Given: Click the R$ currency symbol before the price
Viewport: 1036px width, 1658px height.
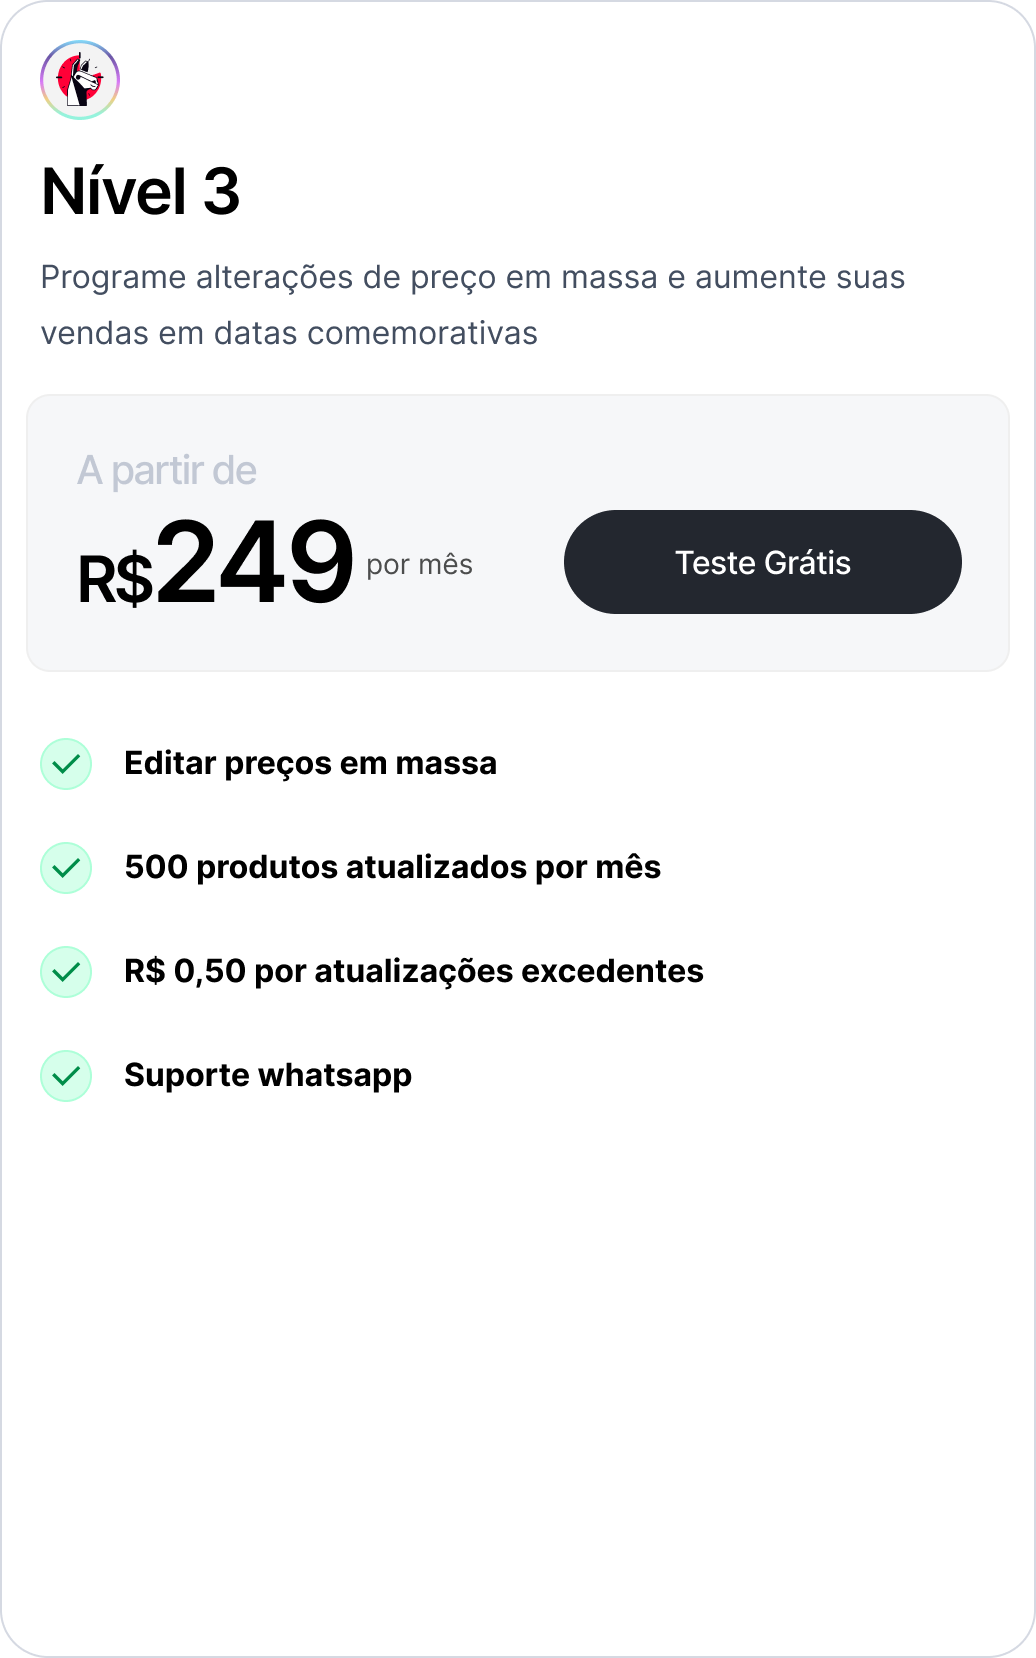Looking at the screenshot, I should pyautogui.click(x=115, y=580).
